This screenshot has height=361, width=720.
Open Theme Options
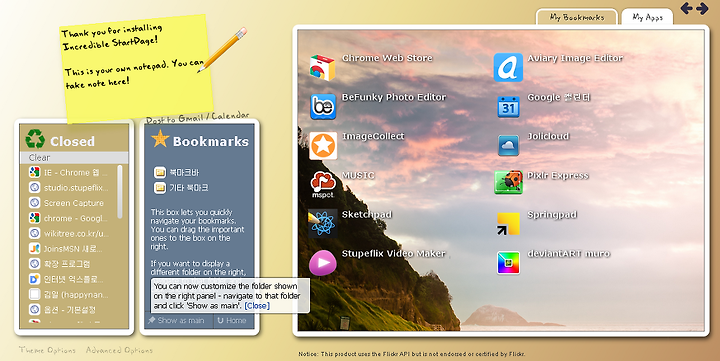(47, 350)
